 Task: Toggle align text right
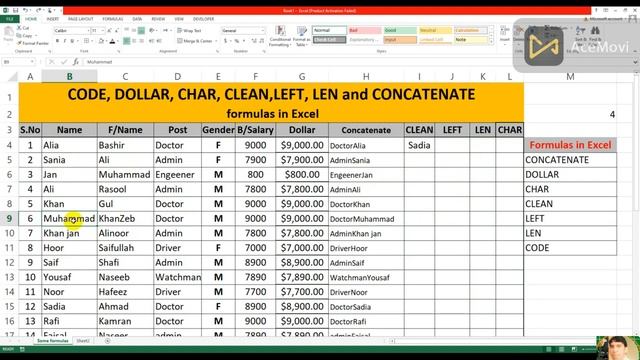pos(141,41)
